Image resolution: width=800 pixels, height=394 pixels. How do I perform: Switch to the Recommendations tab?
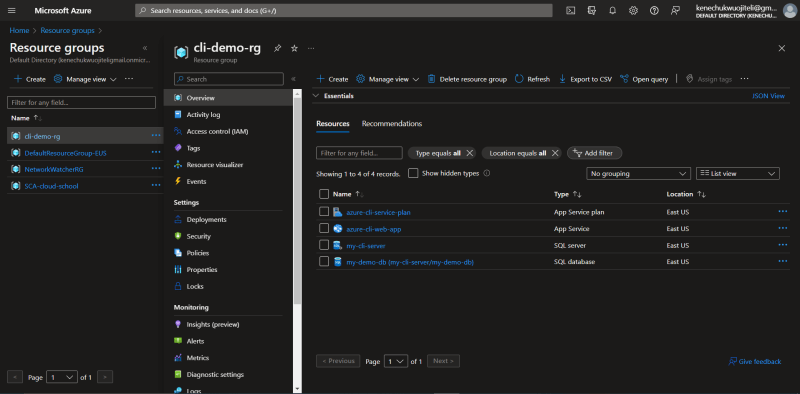(x=392, y=124)
